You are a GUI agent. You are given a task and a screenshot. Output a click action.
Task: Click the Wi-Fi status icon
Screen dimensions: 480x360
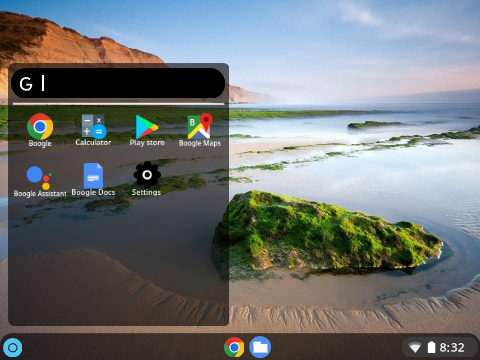click(415, 348)
